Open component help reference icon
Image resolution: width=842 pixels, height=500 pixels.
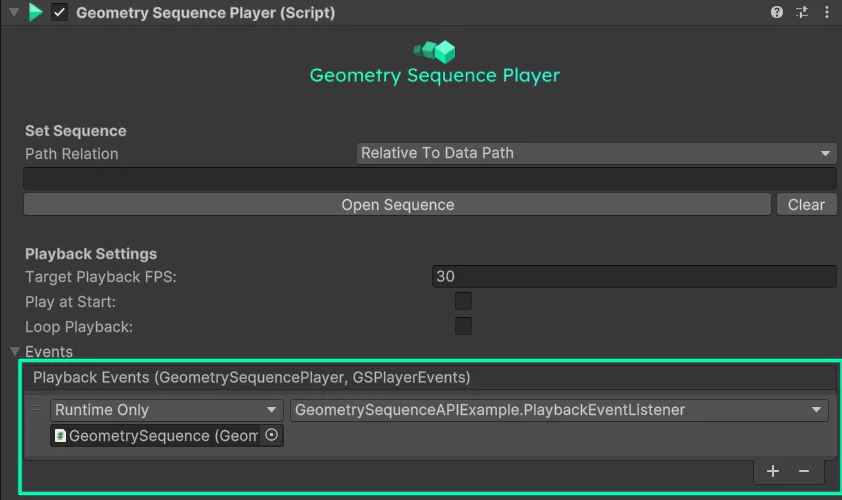[x=776, y=12]
